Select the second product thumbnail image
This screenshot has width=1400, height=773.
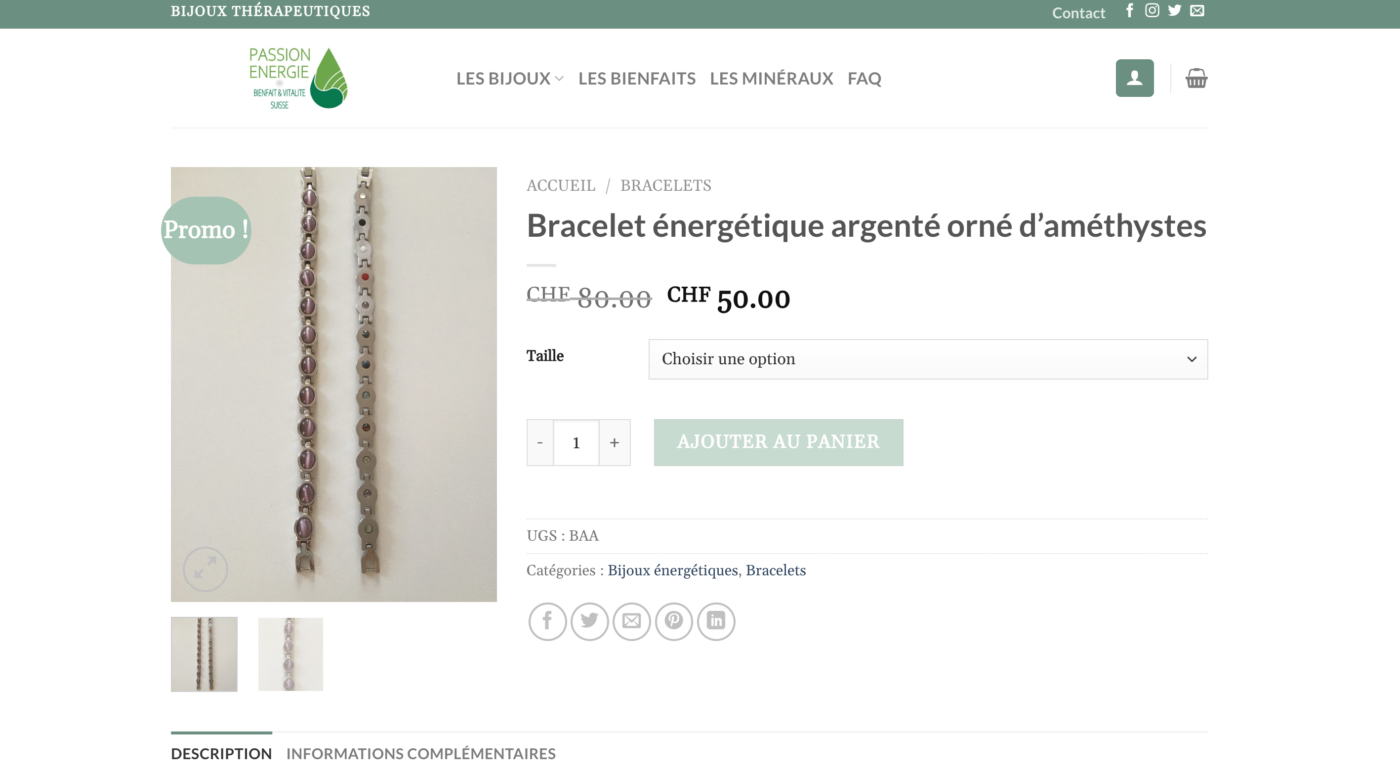(290, 654)
